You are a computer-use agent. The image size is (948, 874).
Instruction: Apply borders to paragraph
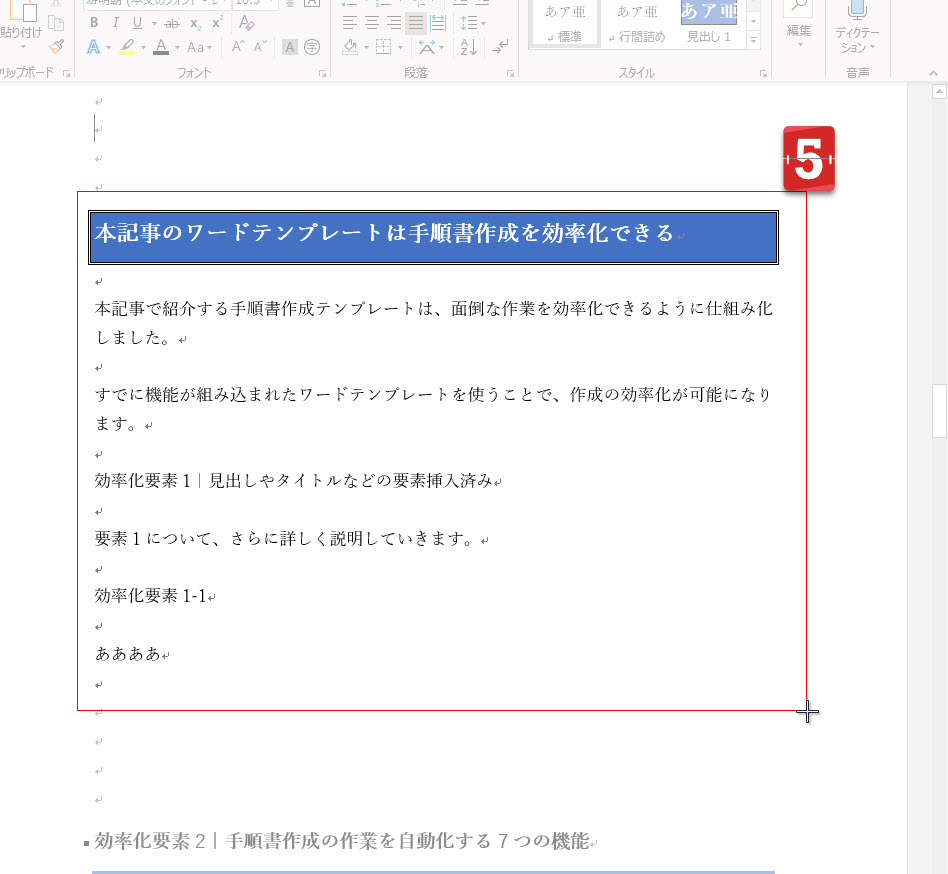click(x=383, y=47)
